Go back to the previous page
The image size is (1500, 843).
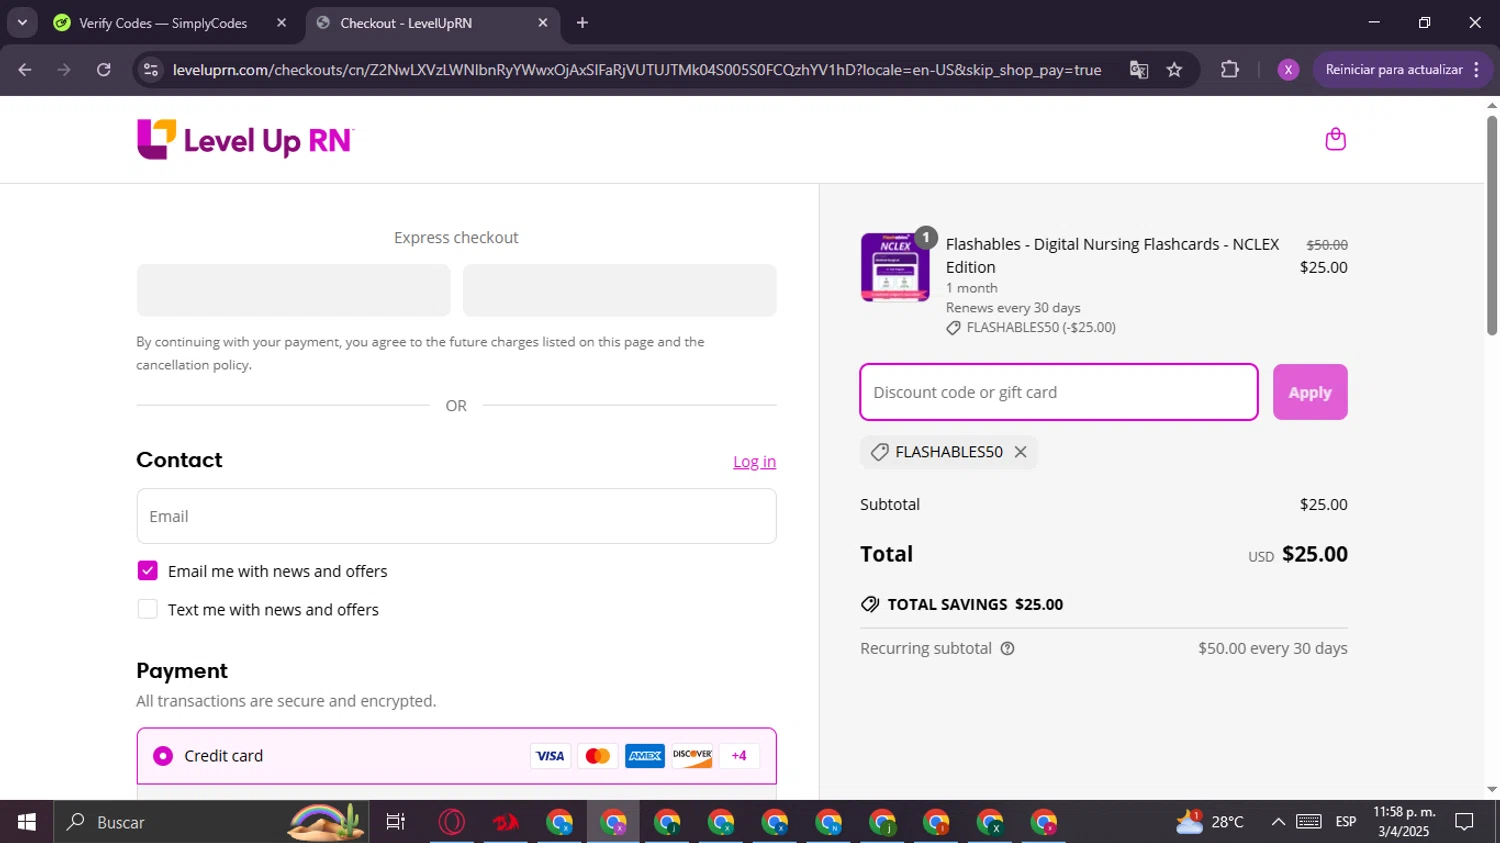pos(25,70)
